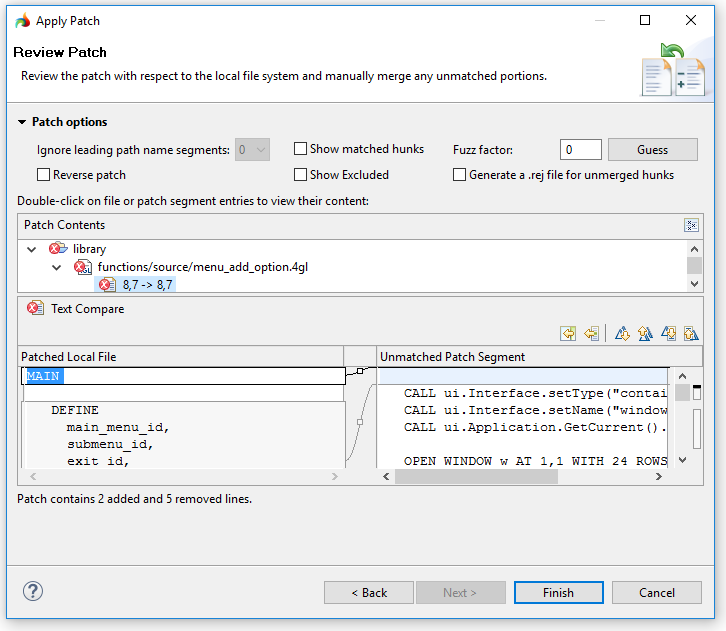
Task: Select the functions/source/menu_add_option.4gl entry
Action: tap(210, 267)
